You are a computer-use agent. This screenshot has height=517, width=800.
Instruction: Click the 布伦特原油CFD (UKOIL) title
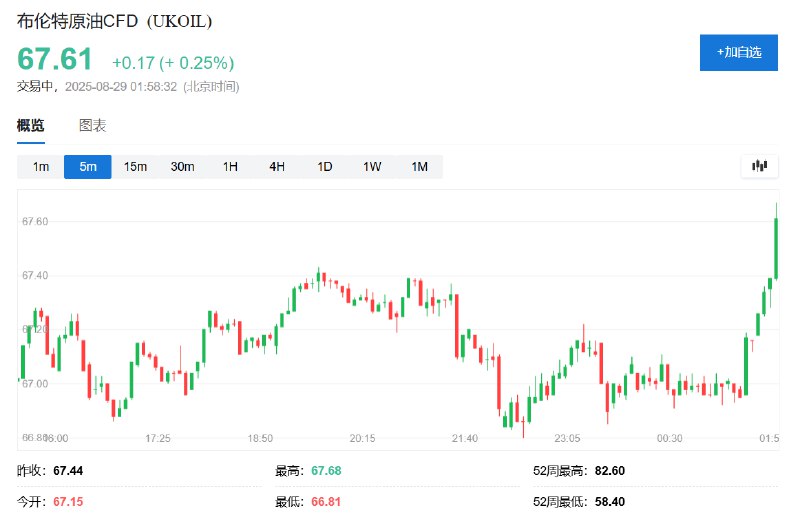pos(114,21)
